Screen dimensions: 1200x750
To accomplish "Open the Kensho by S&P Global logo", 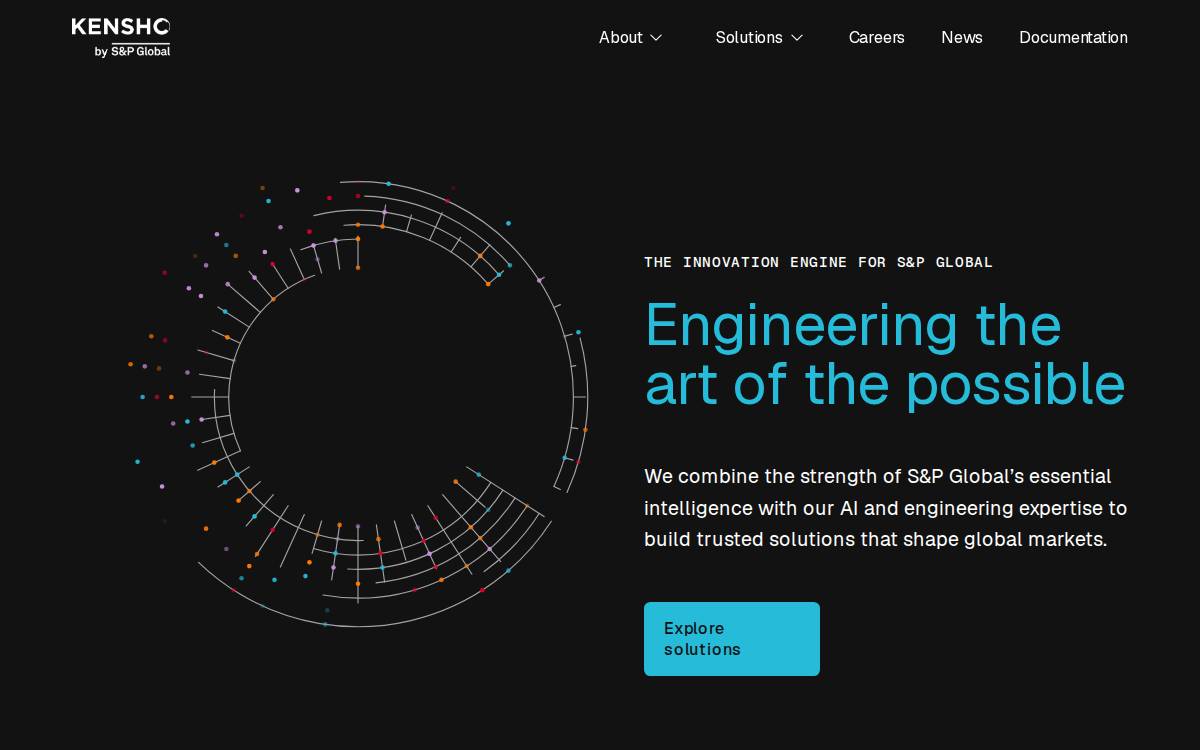I will (121, 38).
